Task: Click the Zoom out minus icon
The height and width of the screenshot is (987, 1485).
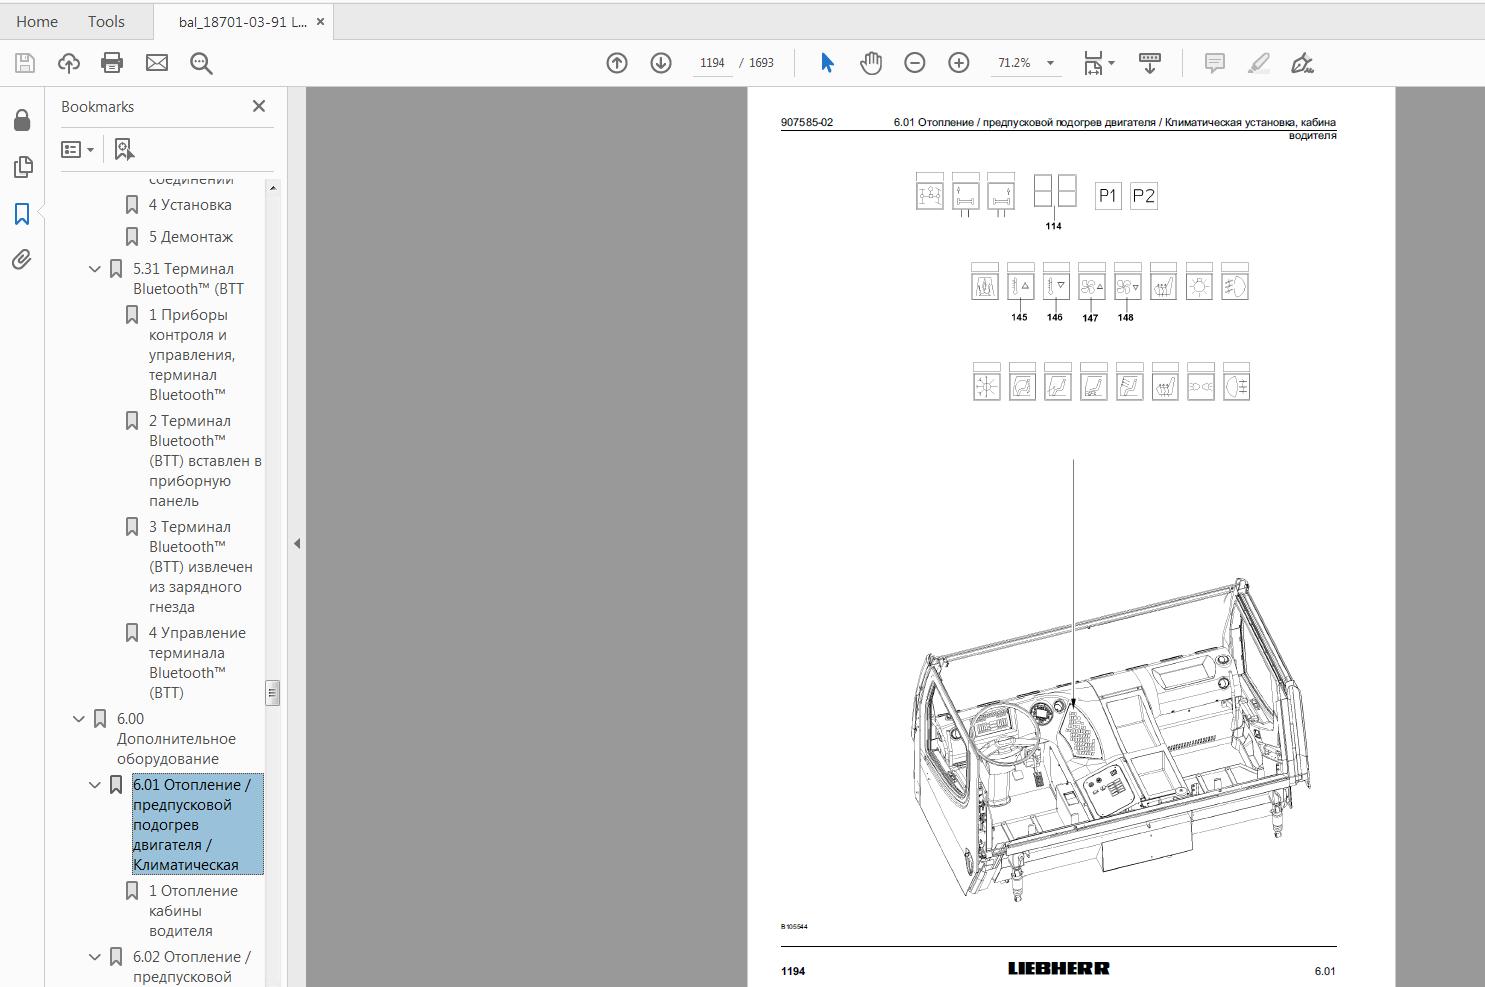Action: pos(914,63)
